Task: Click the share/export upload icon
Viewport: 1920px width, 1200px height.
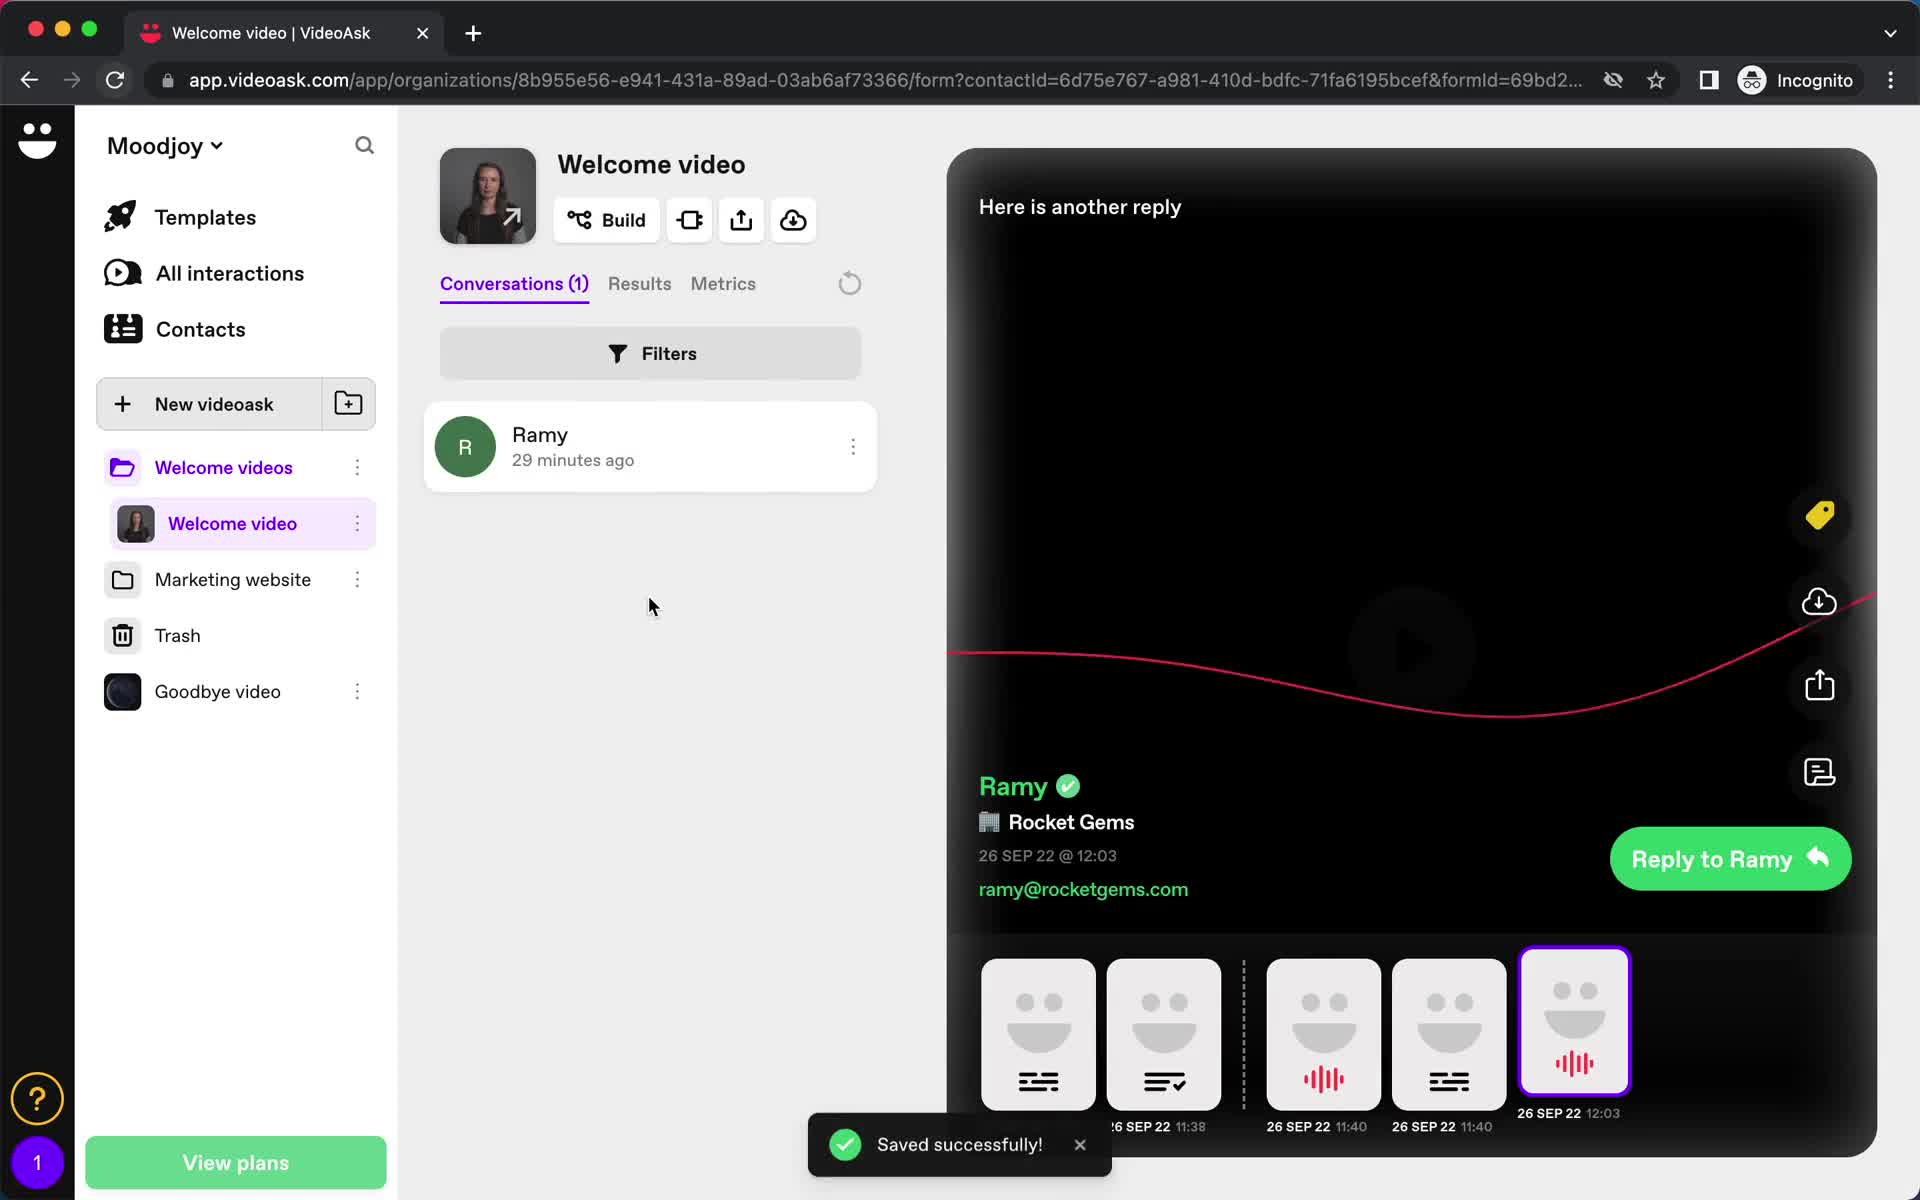Action: [741, 218]
